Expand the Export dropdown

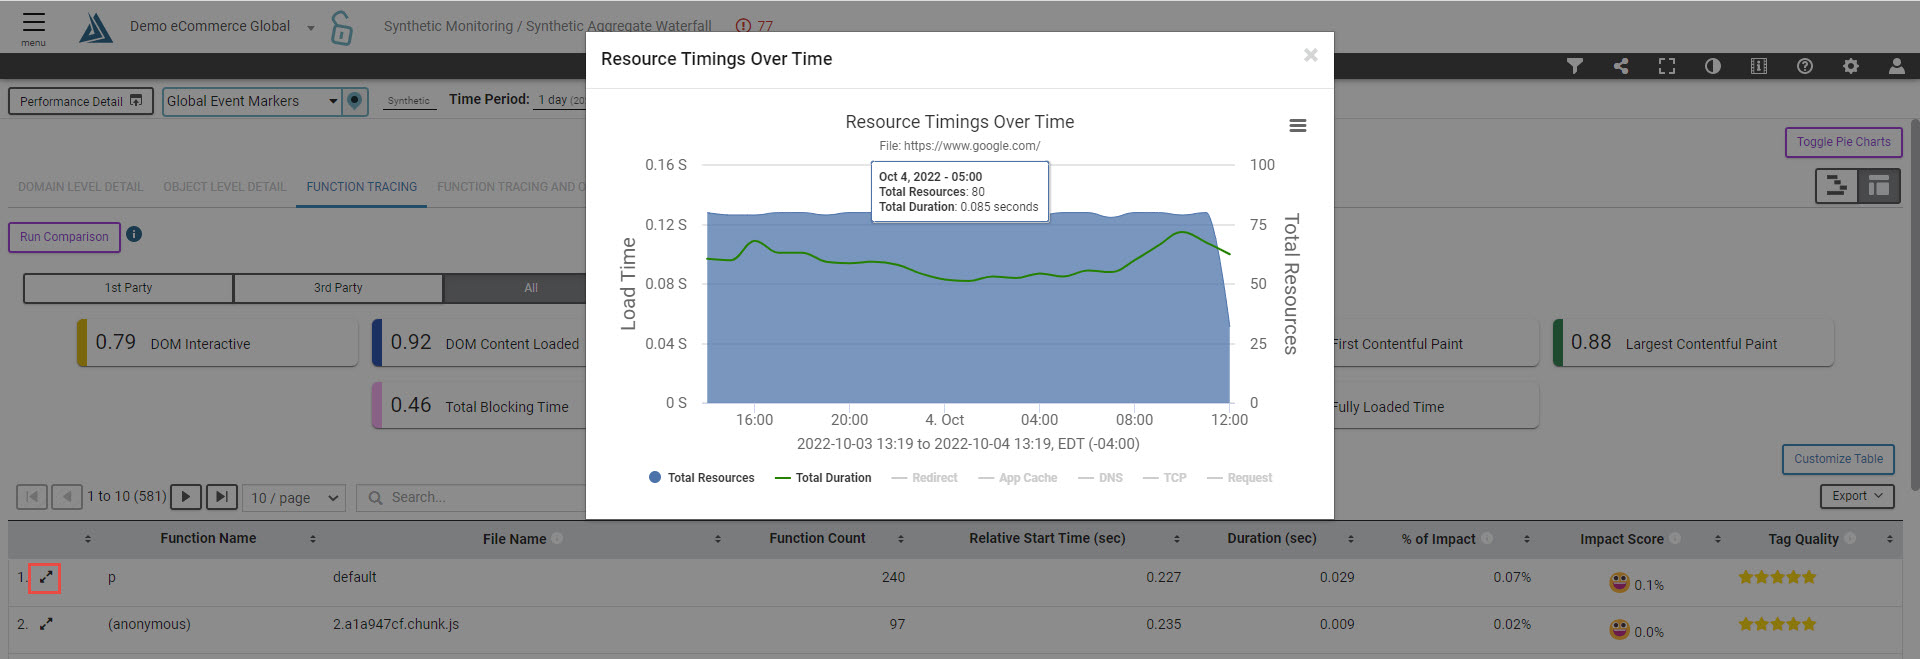click(1857, 496)
